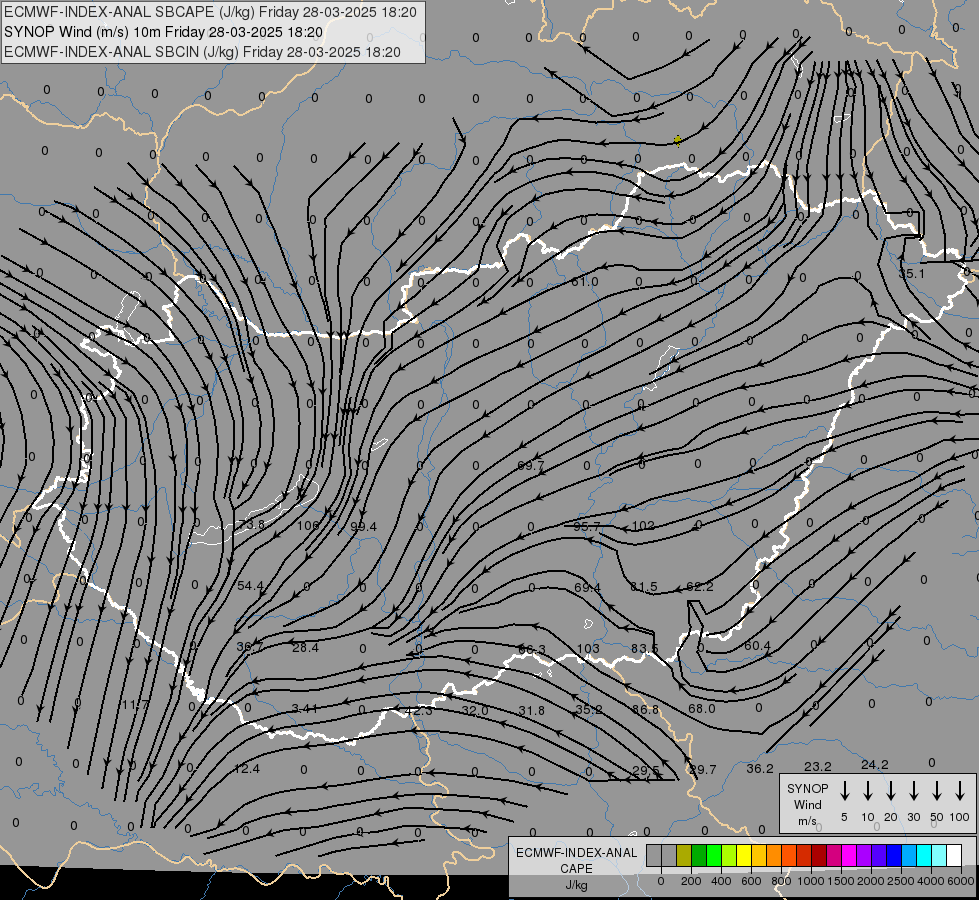Click the 86.8 value on the map
This screenshot has width=979, height=900.
(645, 710)
